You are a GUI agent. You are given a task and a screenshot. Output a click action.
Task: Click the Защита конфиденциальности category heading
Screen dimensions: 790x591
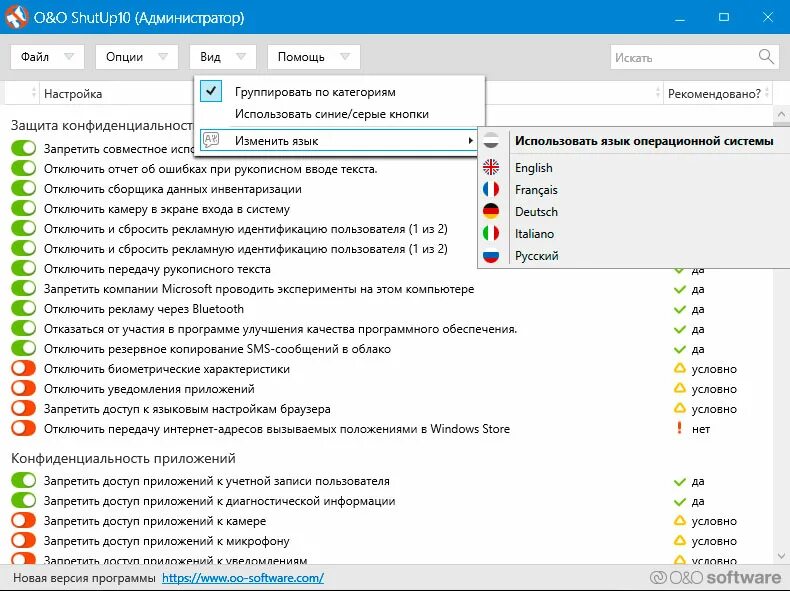click(102, 125)
